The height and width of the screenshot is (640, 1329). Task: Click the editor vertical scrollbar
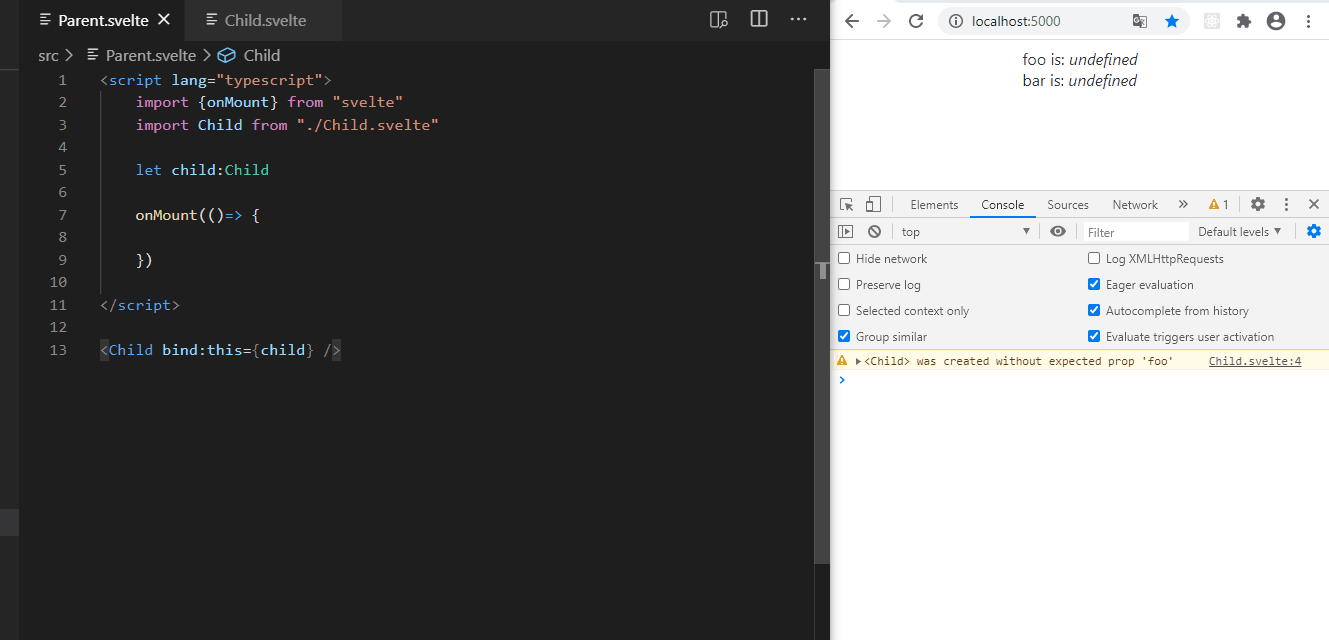click(x=822, y=315)
